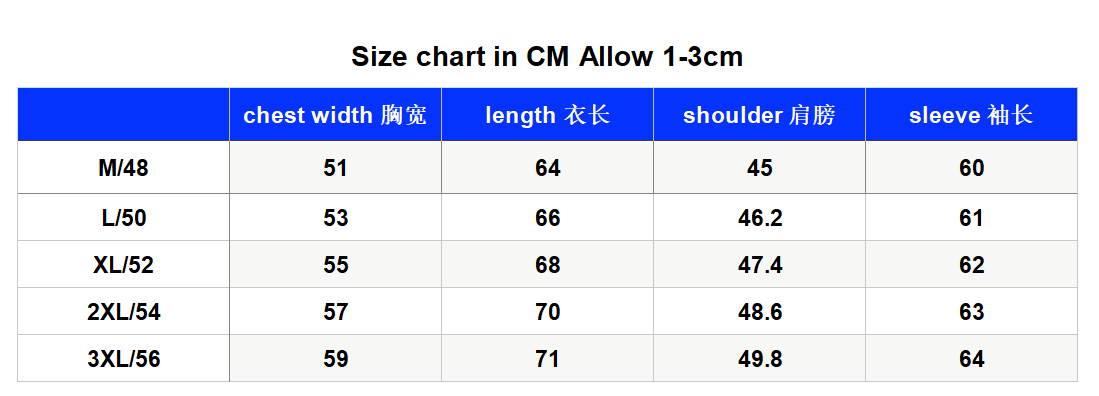The image size is (1099, 396).
Task: Select the L/50 size row label
Action: 123,218
